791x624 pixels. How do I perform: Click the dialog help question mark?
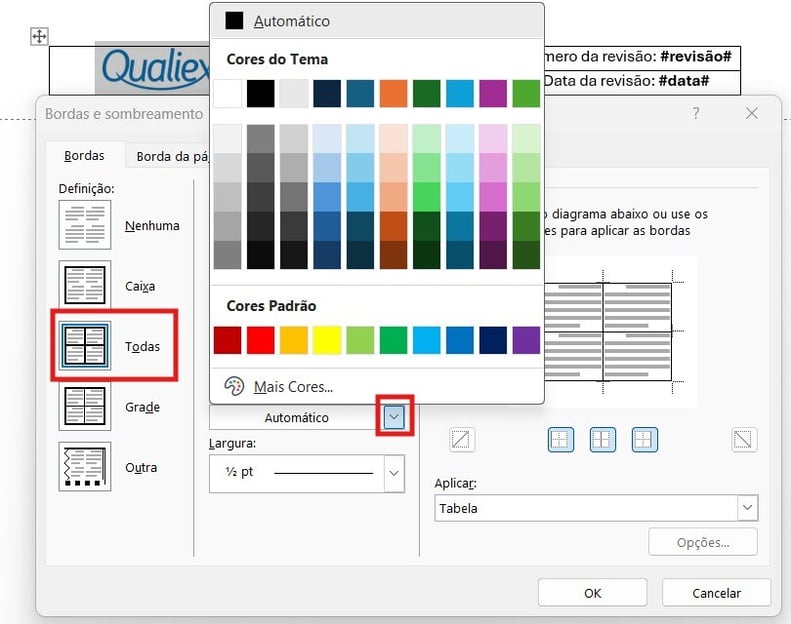point(696,114)
